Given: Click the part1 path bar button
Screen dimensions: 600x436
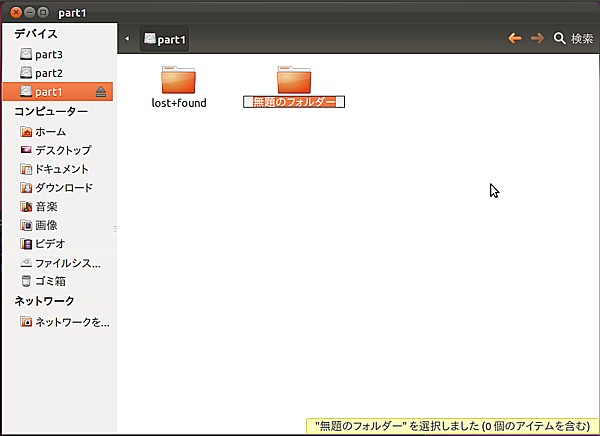Looking at the screenshot, I should (x=165, y=39).
